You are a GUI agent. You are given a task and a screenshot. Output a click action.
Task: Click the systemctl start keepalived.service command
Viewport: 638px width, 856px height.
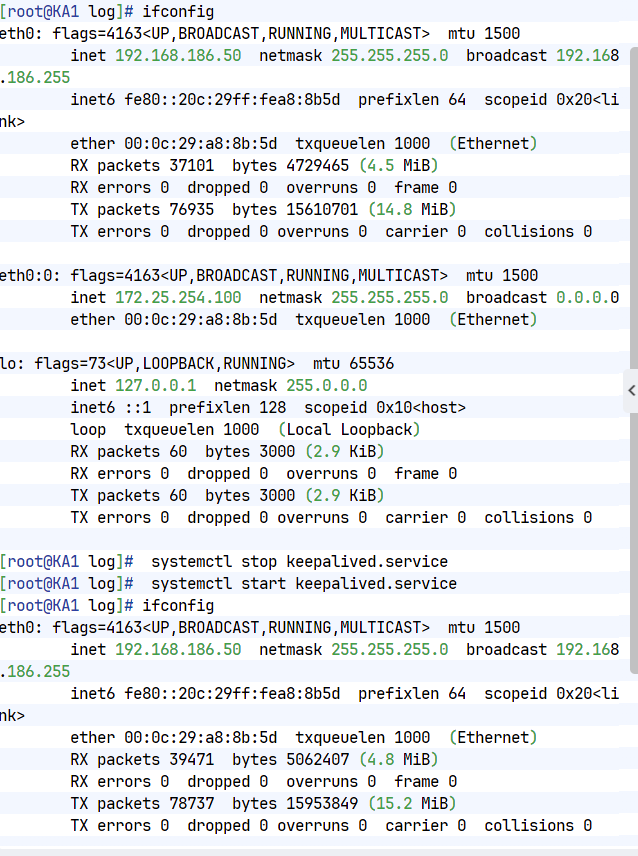304,584
